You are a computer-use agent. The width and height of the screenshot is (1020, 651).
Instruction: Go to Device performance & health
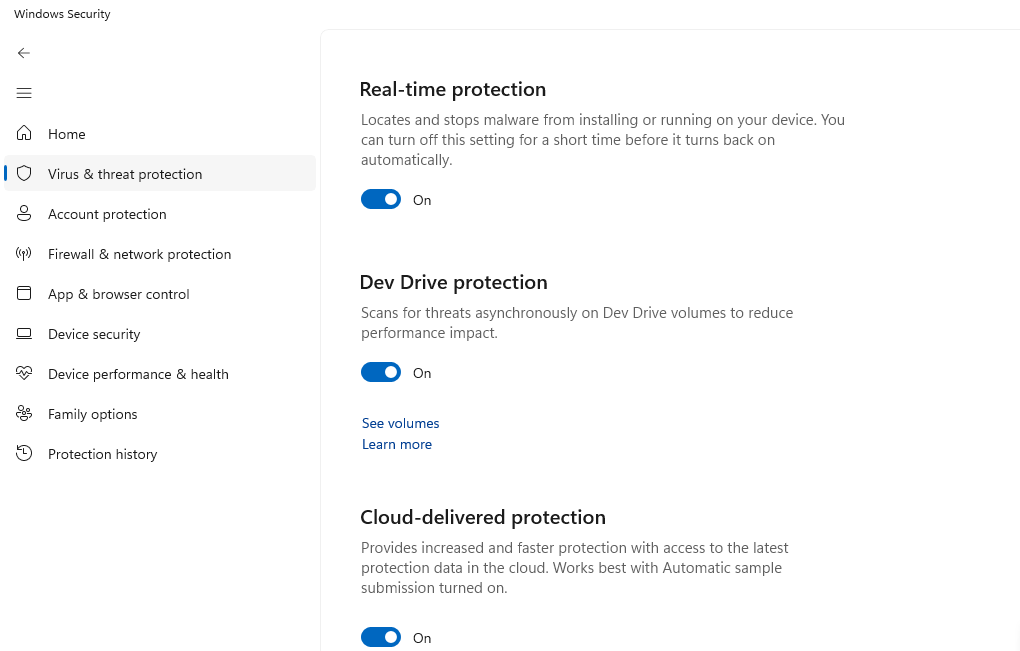138,374
